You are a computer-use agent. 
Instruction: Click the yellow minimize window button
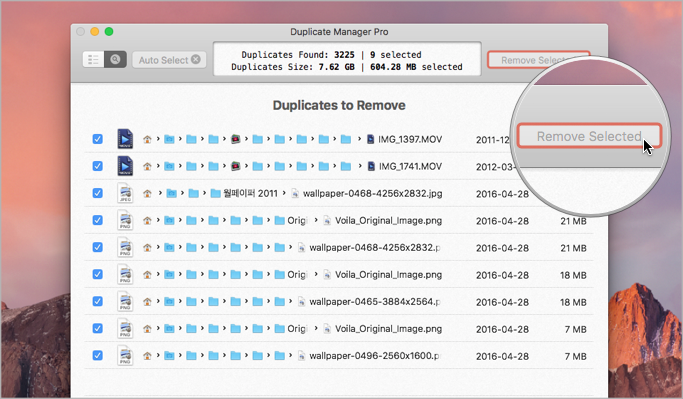coord(95,31)
